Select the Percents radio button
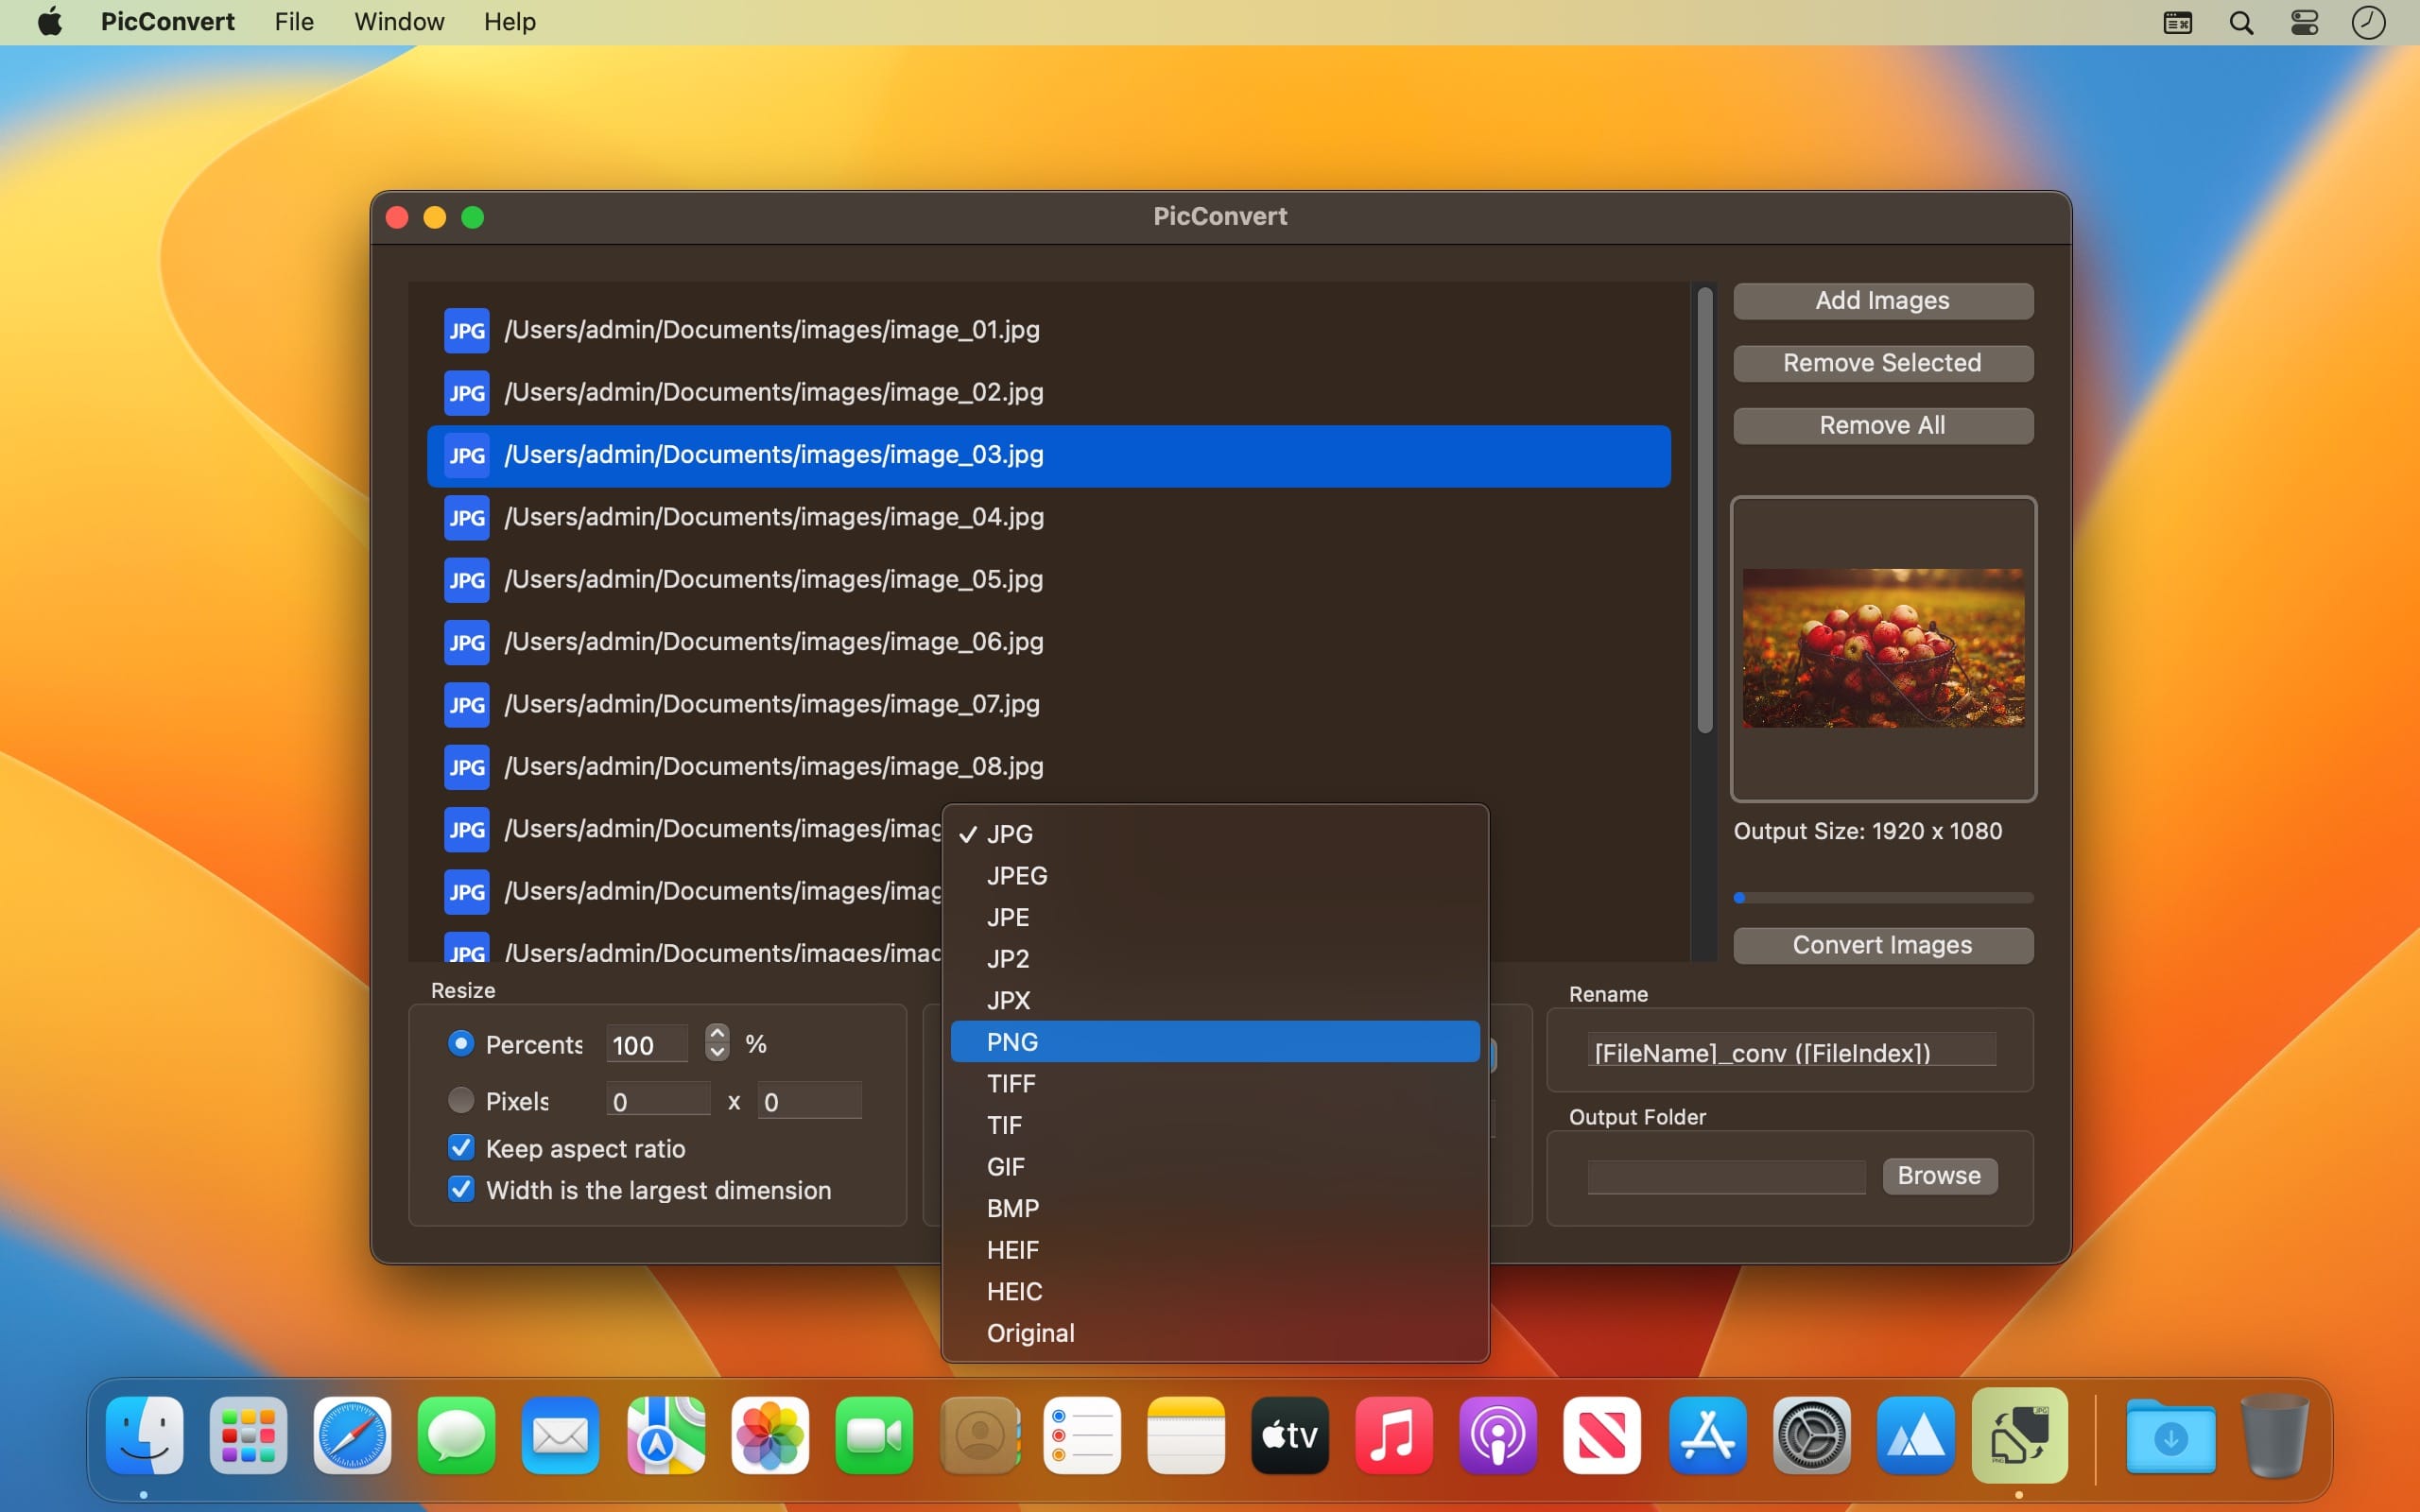This screenshot has height=1512, width=2420. coord(460,1043)
